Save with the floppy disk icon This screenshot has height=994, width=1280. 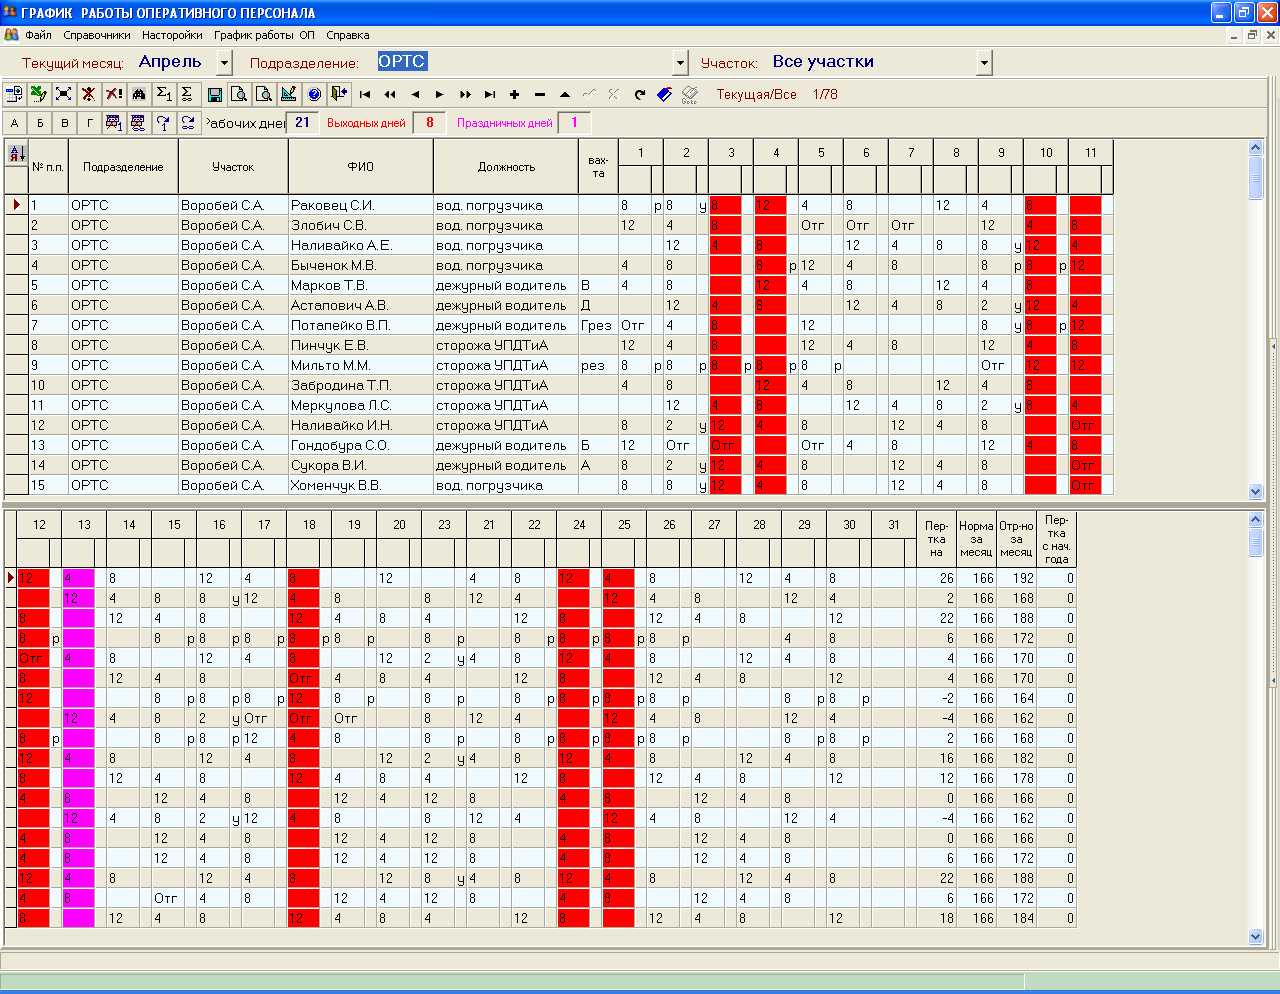pyautogui.click(x=215, y=94)
